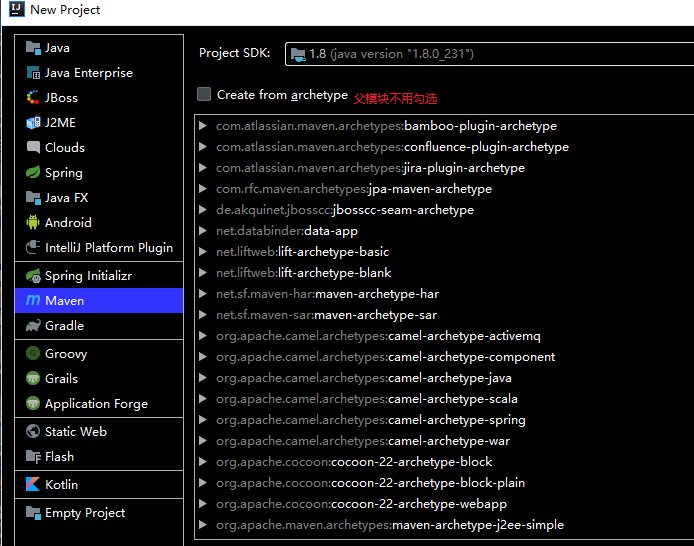Select cocoon-22-archetype-block-plain row text
This screenshot has height=546, width=694.
click(x=370, y=483)
